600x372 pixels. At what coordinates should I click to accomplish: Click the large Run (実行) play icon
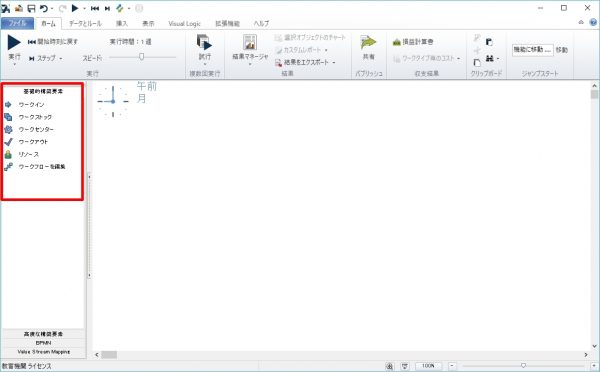pyautogui.click(x=14, y=42)
